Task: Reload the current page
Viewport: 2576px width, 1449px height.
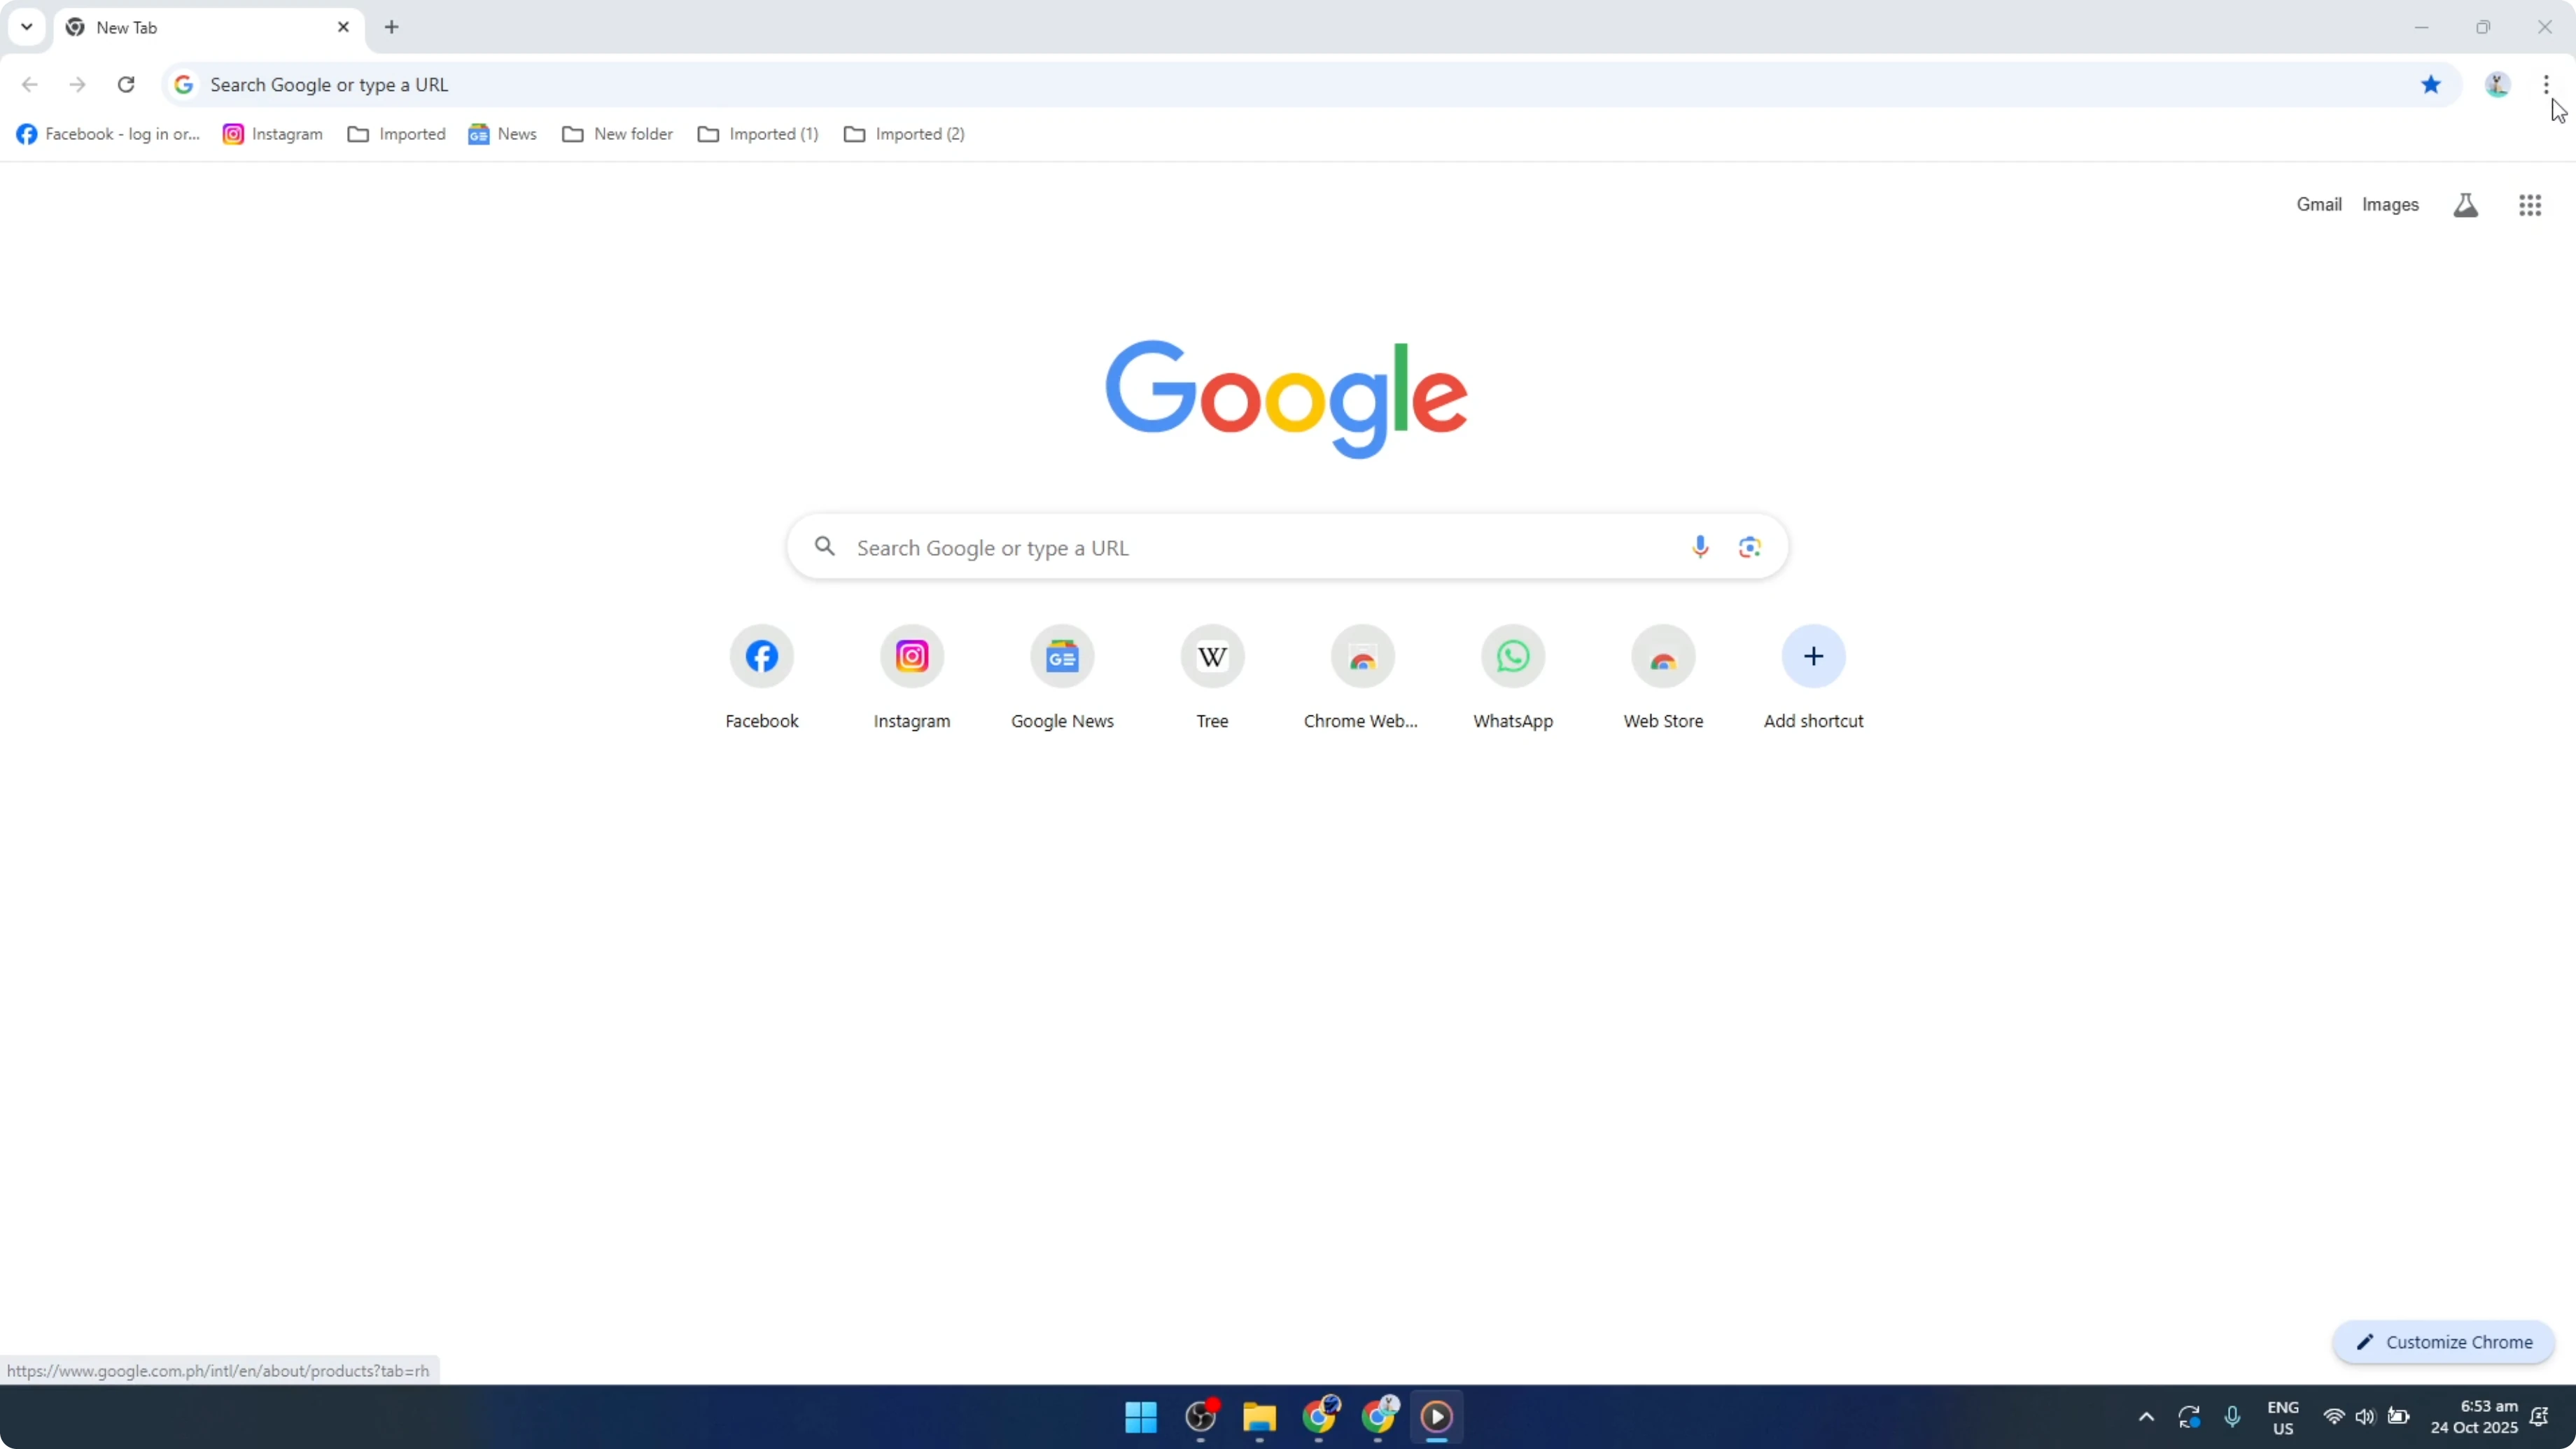Action: point(126,84)
